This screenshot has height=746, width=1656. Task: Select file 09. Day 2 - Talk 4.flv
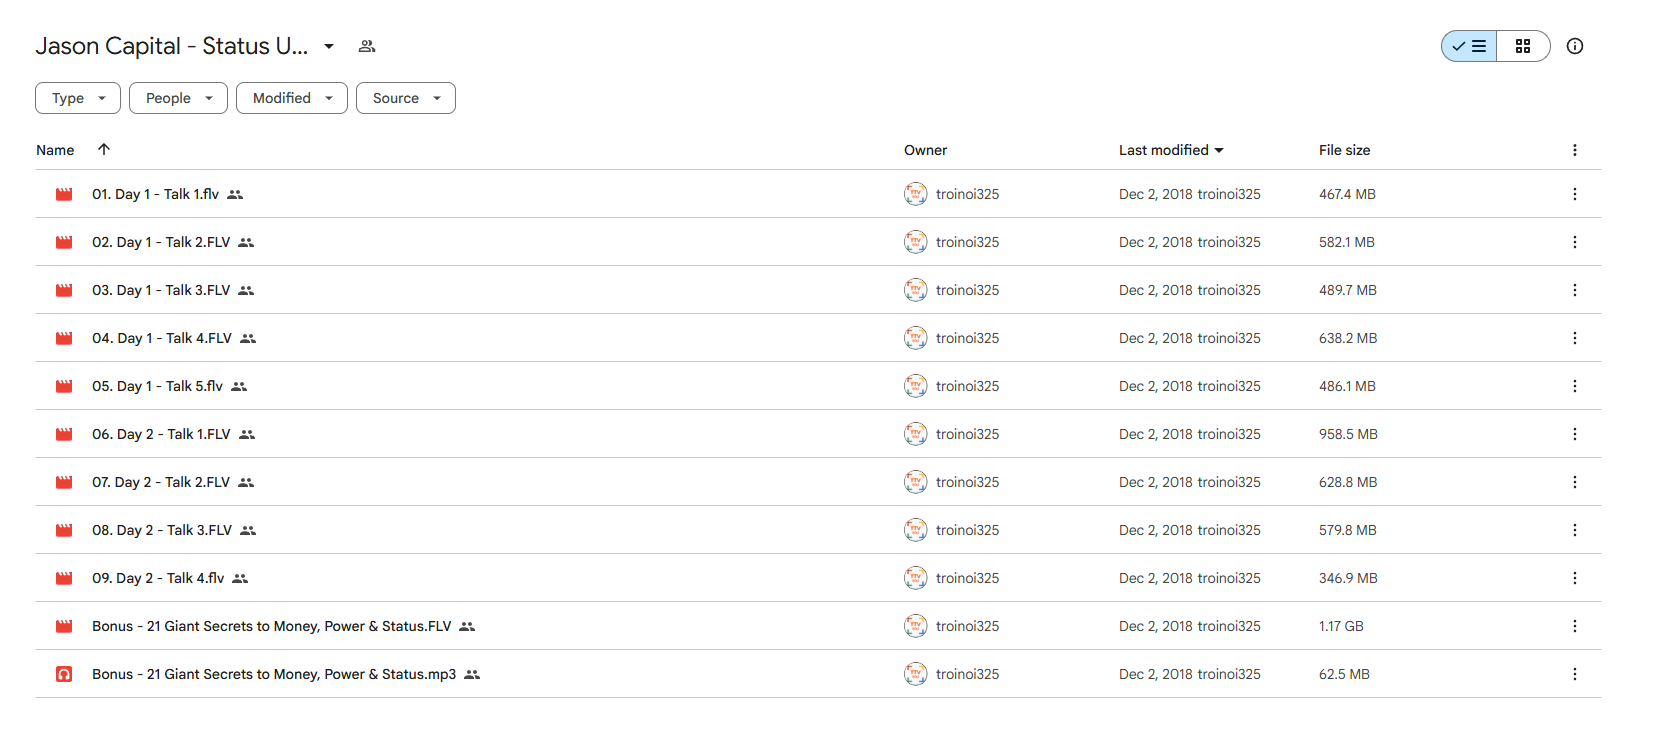[818, 578]
